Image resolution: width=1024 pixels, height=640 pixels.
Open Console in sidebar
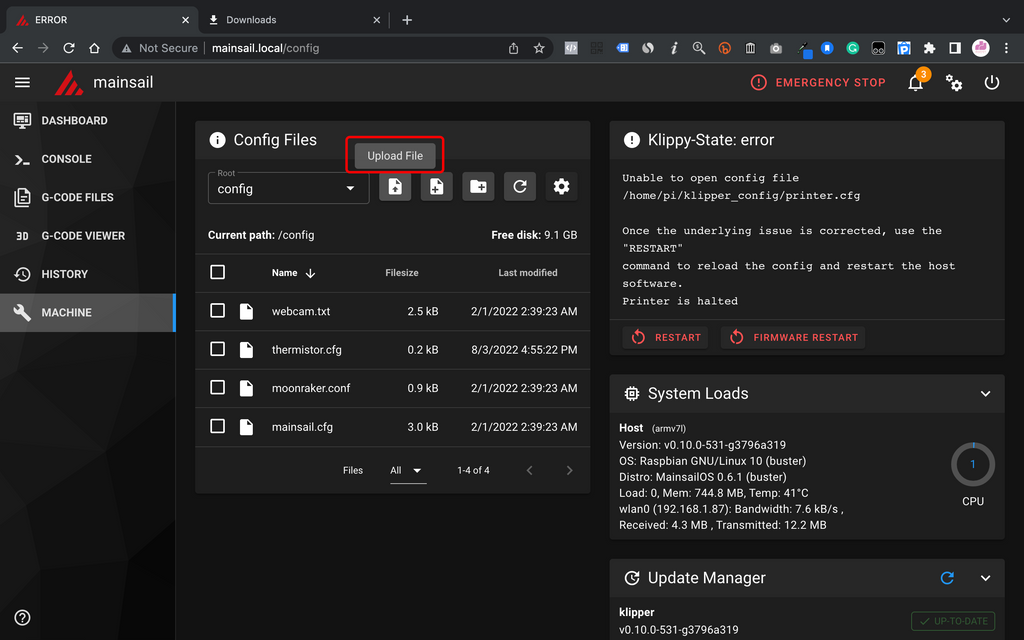click(x=88, y=159)
